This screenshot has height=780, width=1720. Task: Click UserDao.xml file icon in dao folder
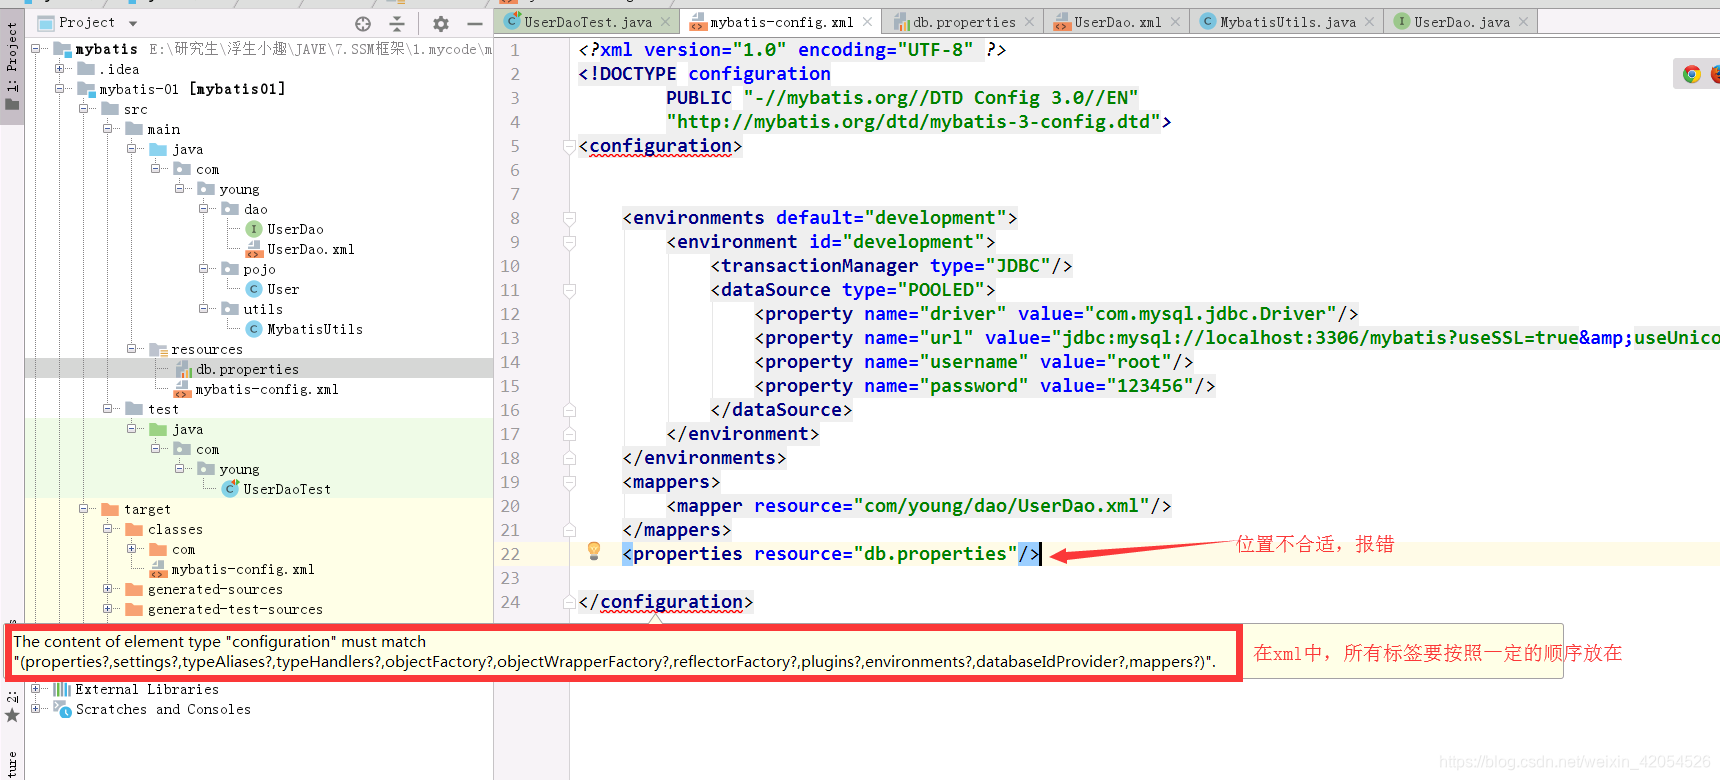coord(254,249)
